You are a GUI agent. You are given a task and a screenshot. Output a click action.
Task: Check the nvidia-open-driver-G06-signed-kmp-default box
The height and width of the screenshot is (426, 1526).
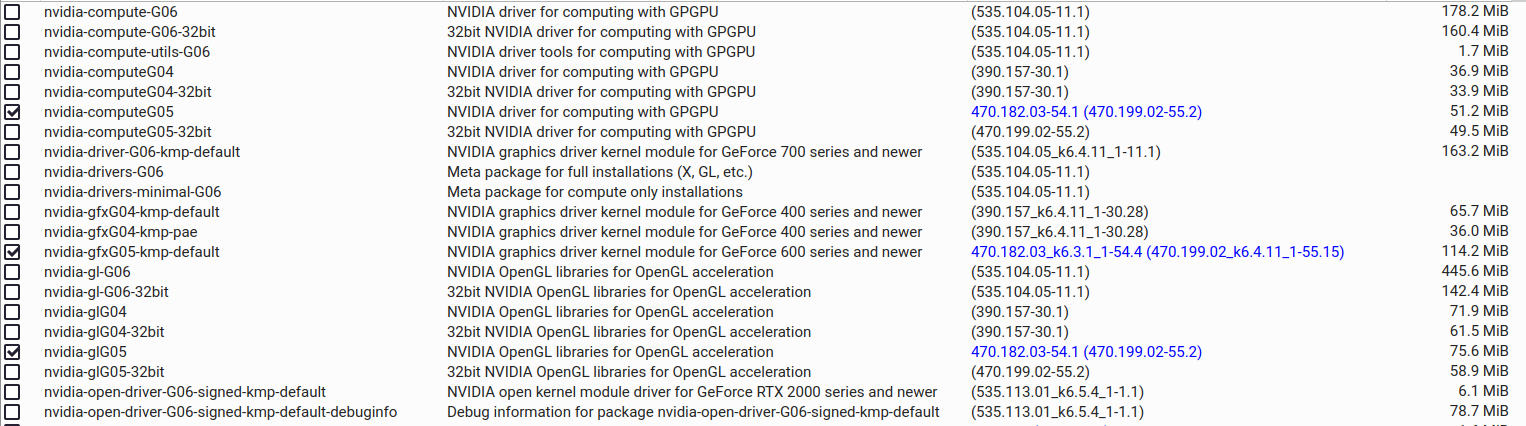pos(12,392)
